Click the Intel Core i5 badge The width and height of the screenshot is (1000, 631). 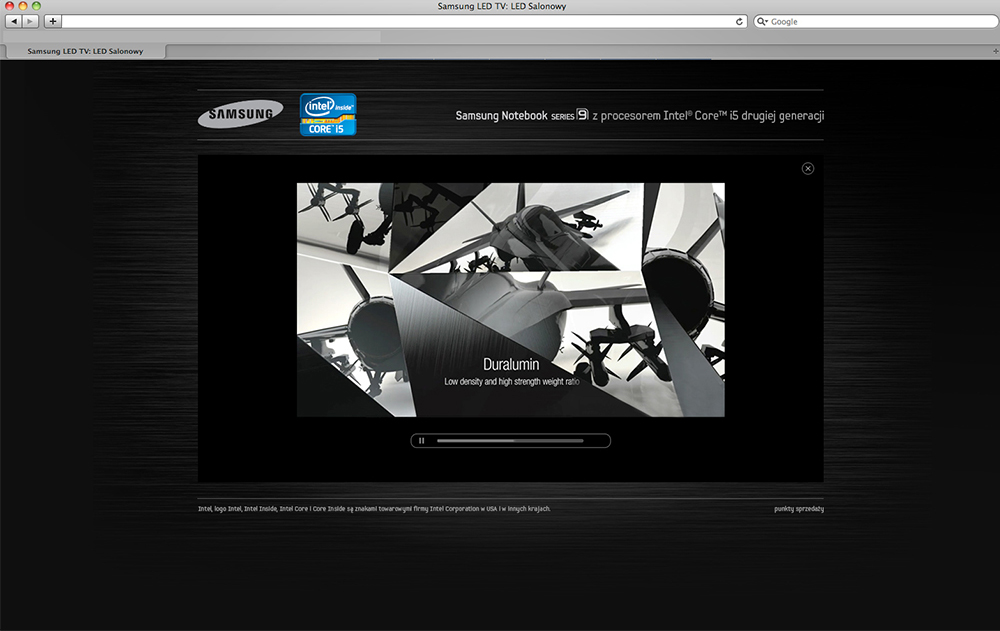328,114
